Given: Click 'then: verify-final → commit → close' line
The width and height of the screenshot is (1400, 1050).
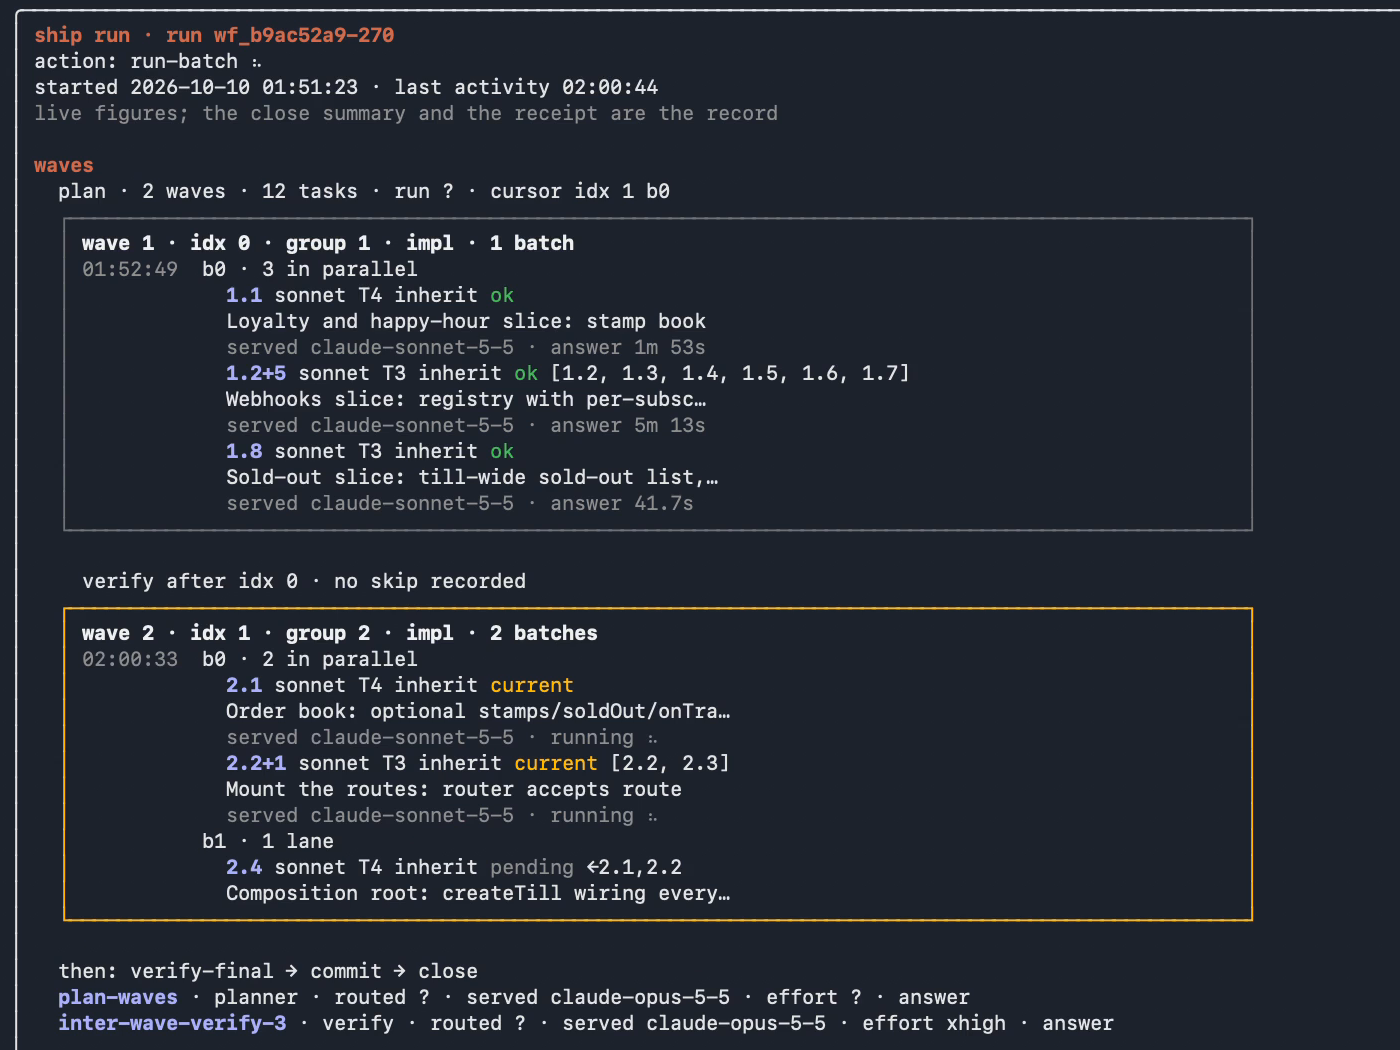Looking at the screenshot, I should pyautogui.click(x=268, y=971).
